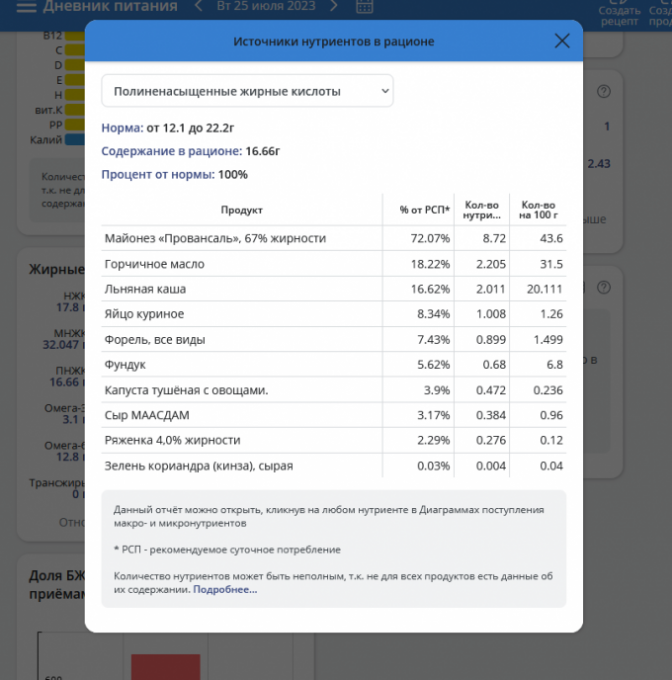This screenshot has height=680, width=672.
Task: Select the Сыр МААСДАМ row
Action: point(334,415)
